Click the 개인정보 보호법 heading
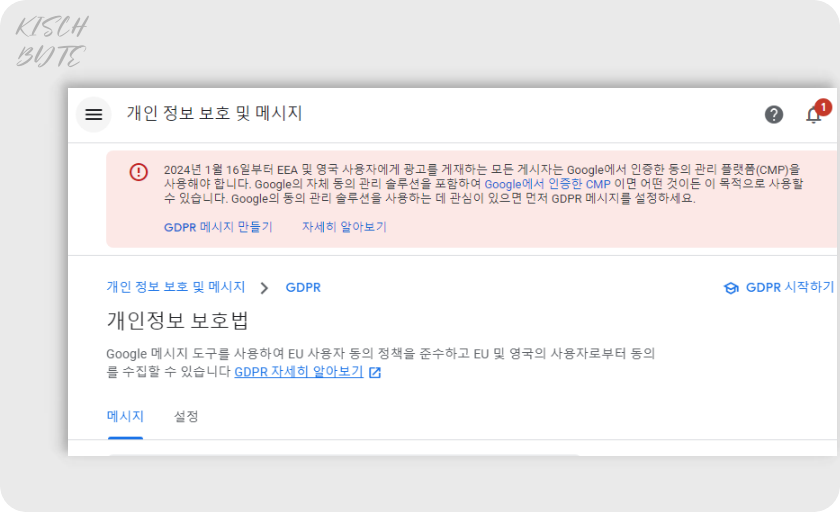Viewport: 840px width, 512px height. tap(177, 320)
